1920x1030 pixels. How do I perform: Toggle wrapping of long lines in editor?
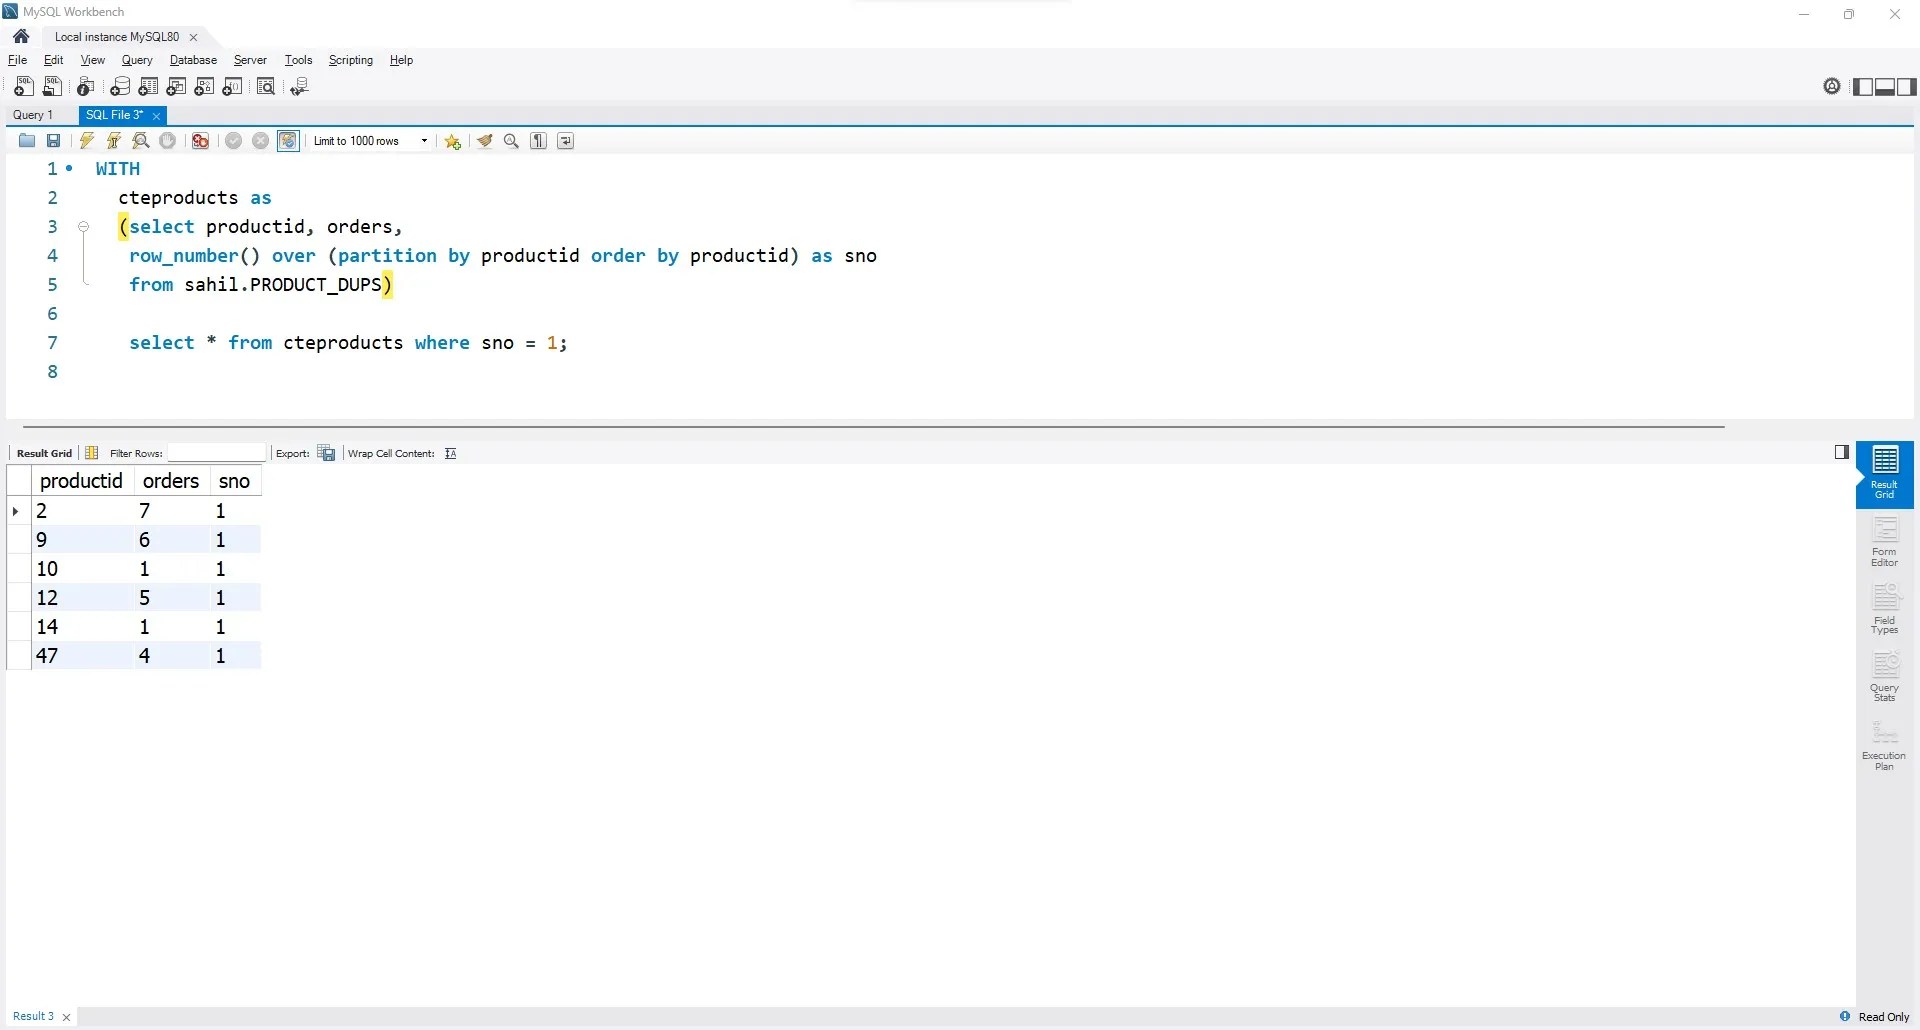pyautogui.click(x=565, y=141)
